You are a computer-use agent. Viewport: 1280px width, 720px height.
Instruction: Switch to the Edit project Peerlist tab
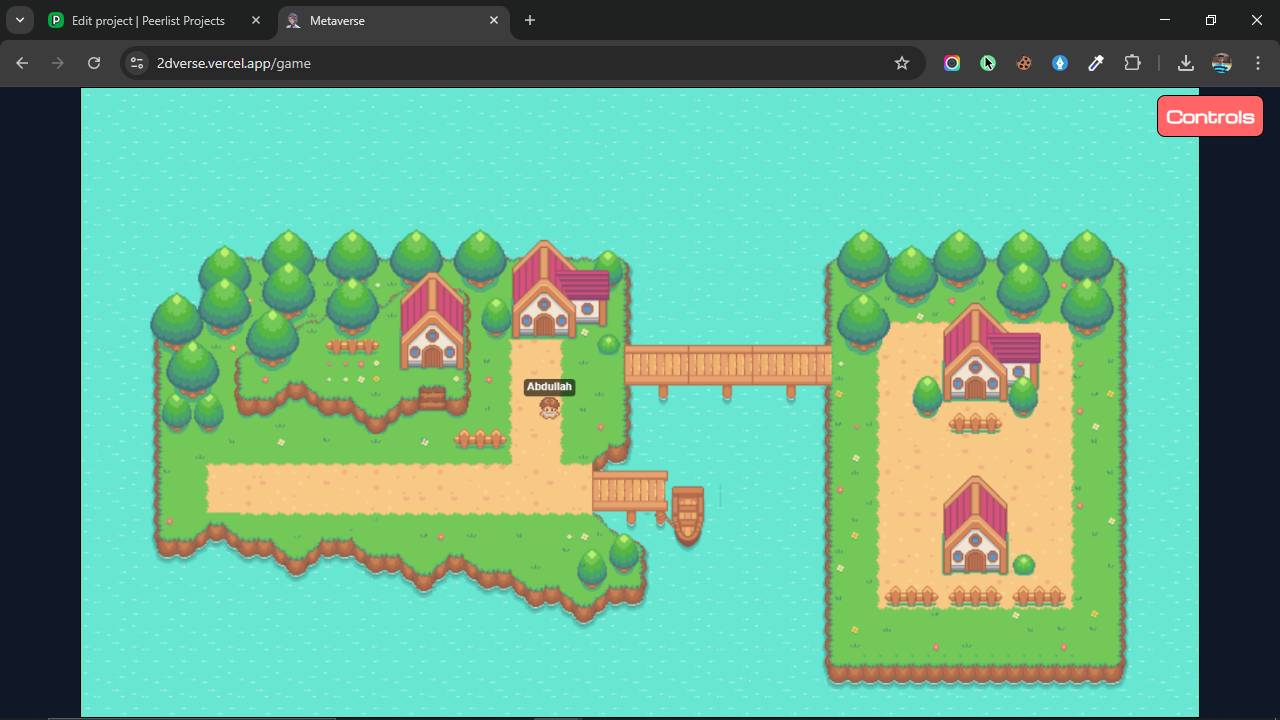coord(148,20)
